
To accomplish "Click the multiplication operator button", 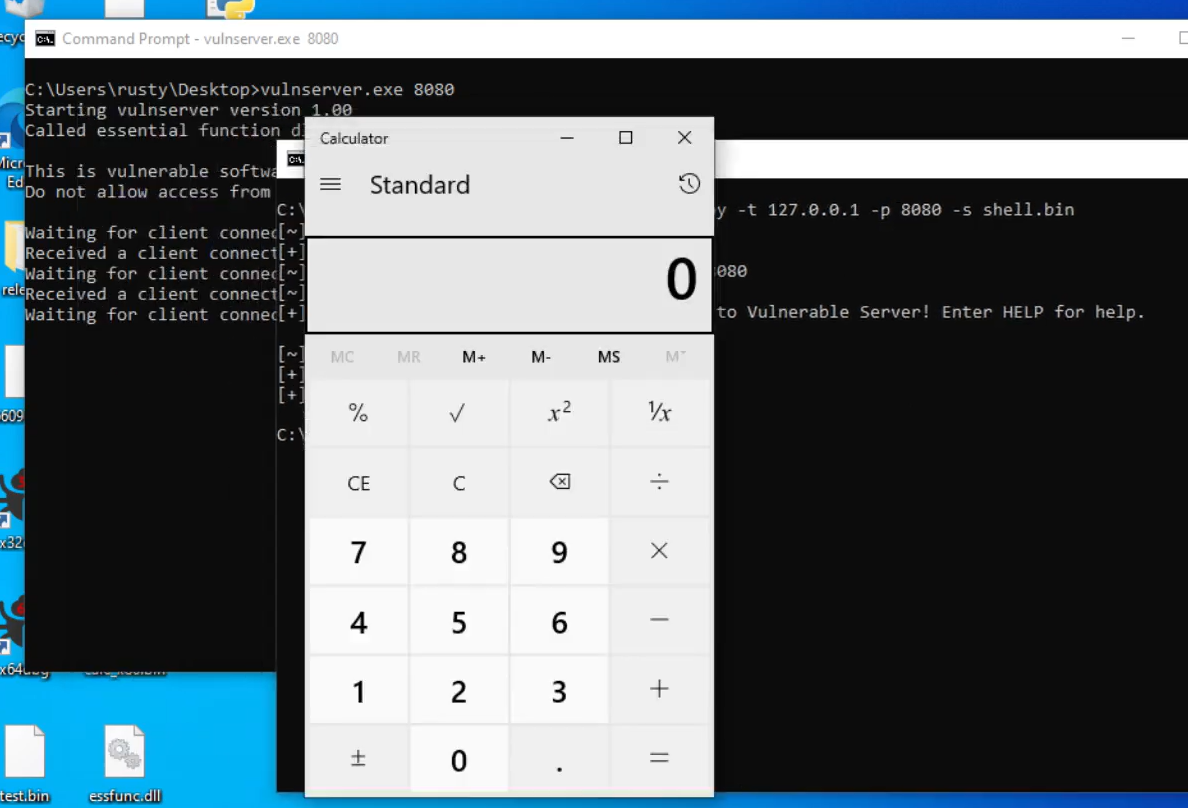I will click(x=659, y=551).
